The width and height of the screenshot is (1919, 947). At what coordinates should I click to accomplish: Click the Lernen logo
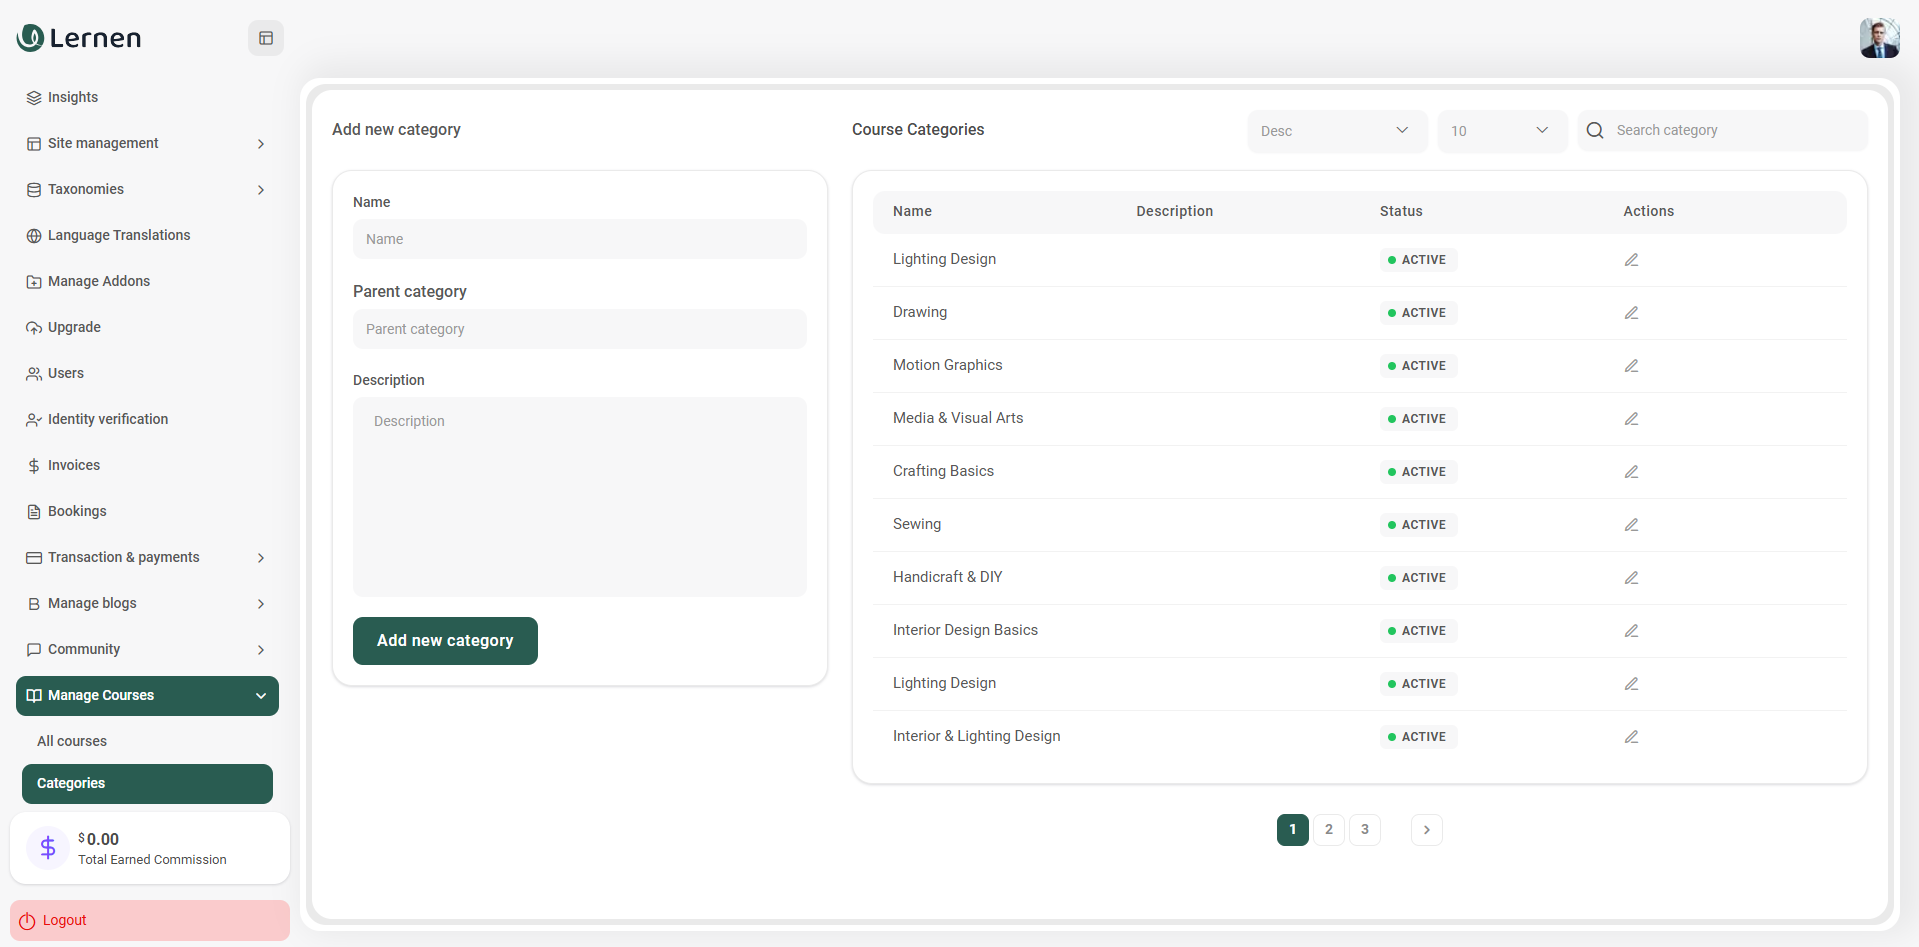[x=80, y=38]
